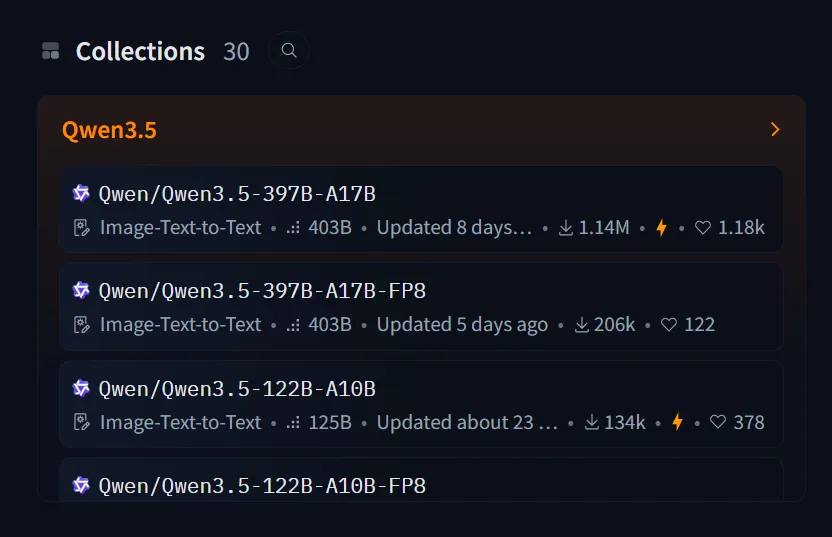
Task: Click Qwen avatar icon beside Qwen3.5-122B-A10B
Action: coord(81,389)
